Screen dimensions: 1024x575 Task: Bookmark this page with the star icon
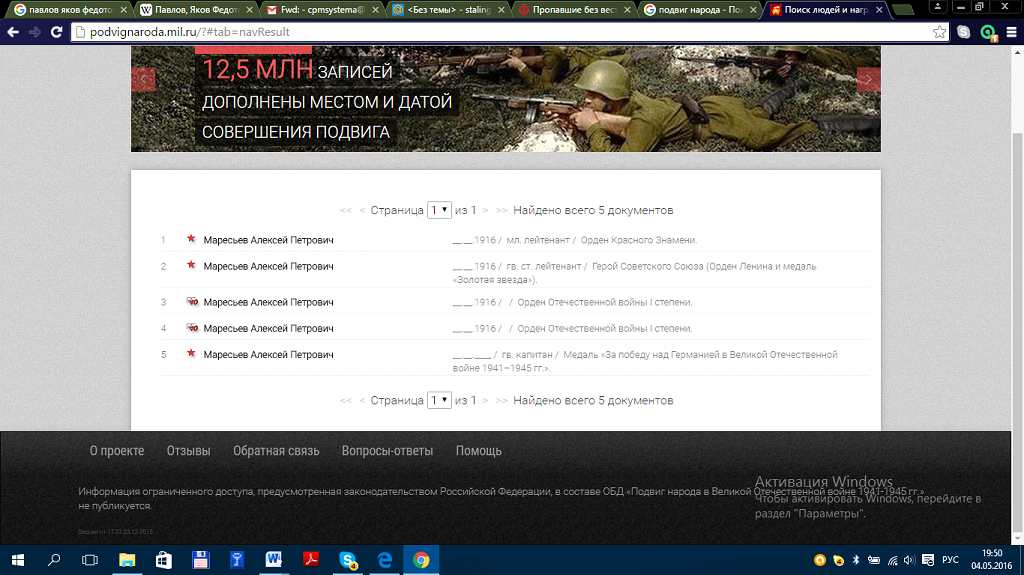pyautogui.click(x=940, y=32)
